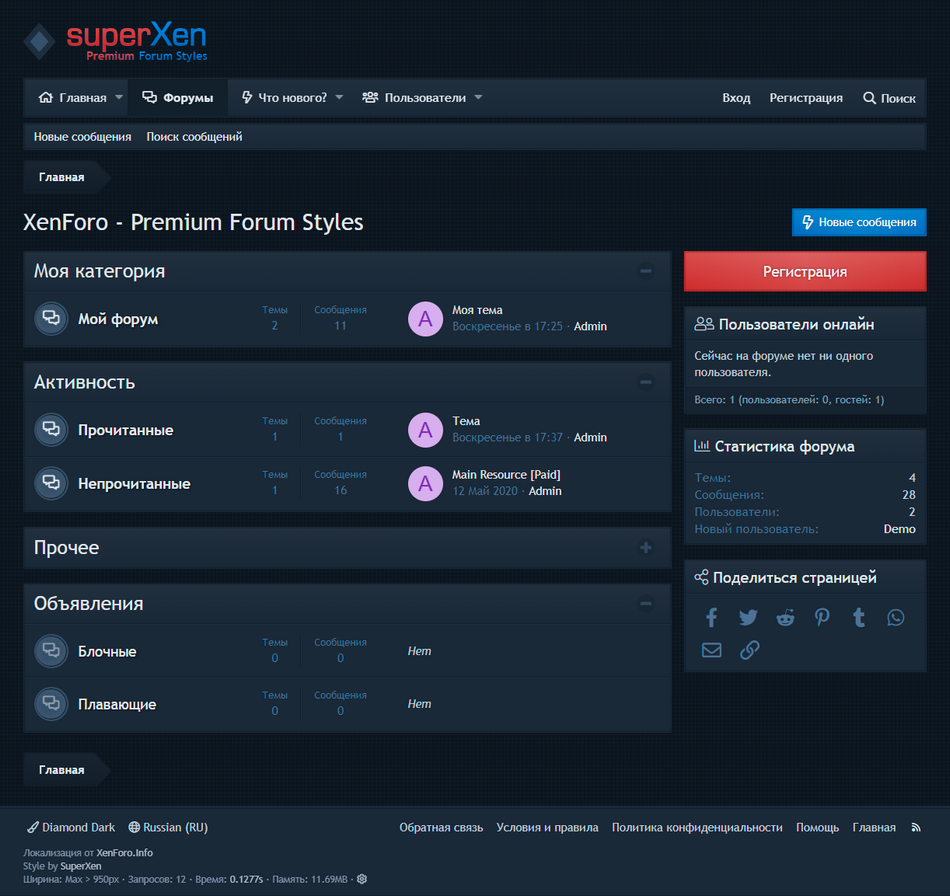Open the Форумы navigation tab
Screen dimensions: 950x896
click(x=178, y=98)
